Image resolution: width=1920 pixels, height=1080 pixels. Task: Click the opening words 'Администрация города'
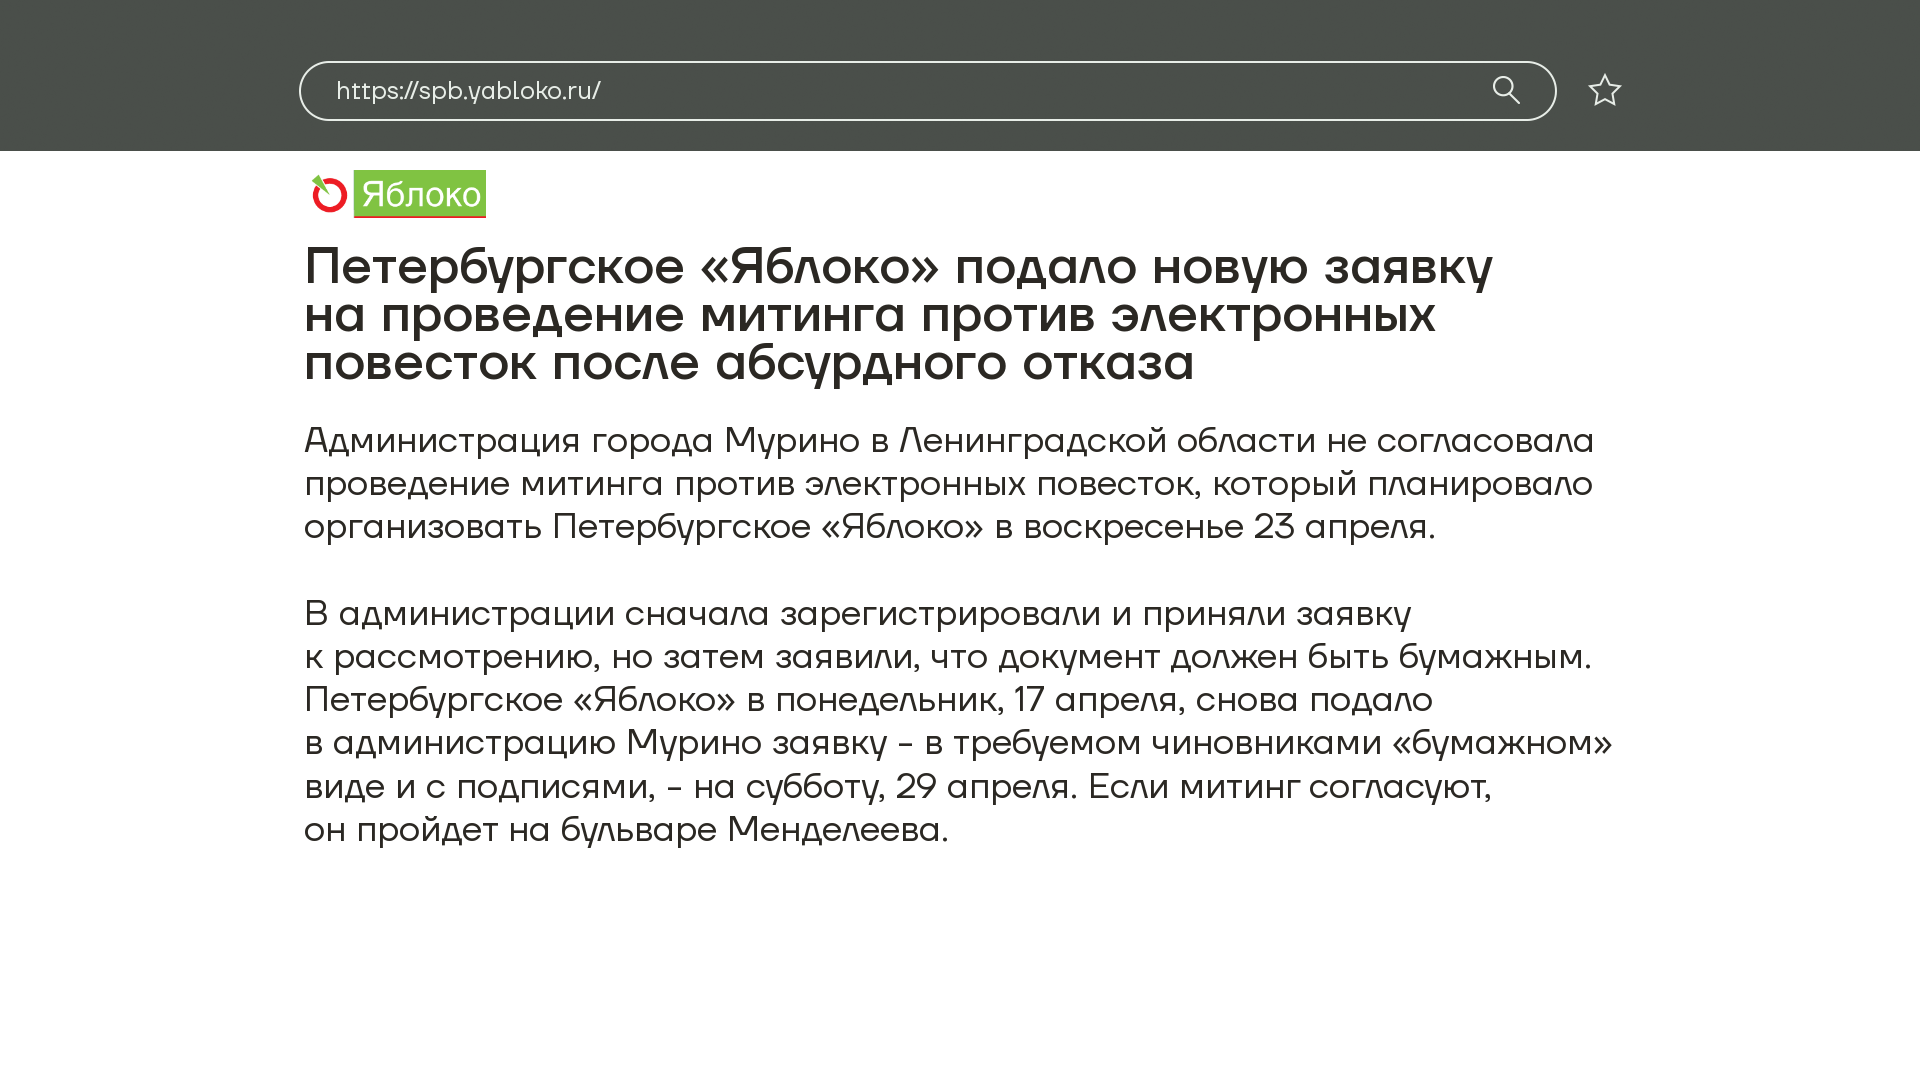coord(508,440)
